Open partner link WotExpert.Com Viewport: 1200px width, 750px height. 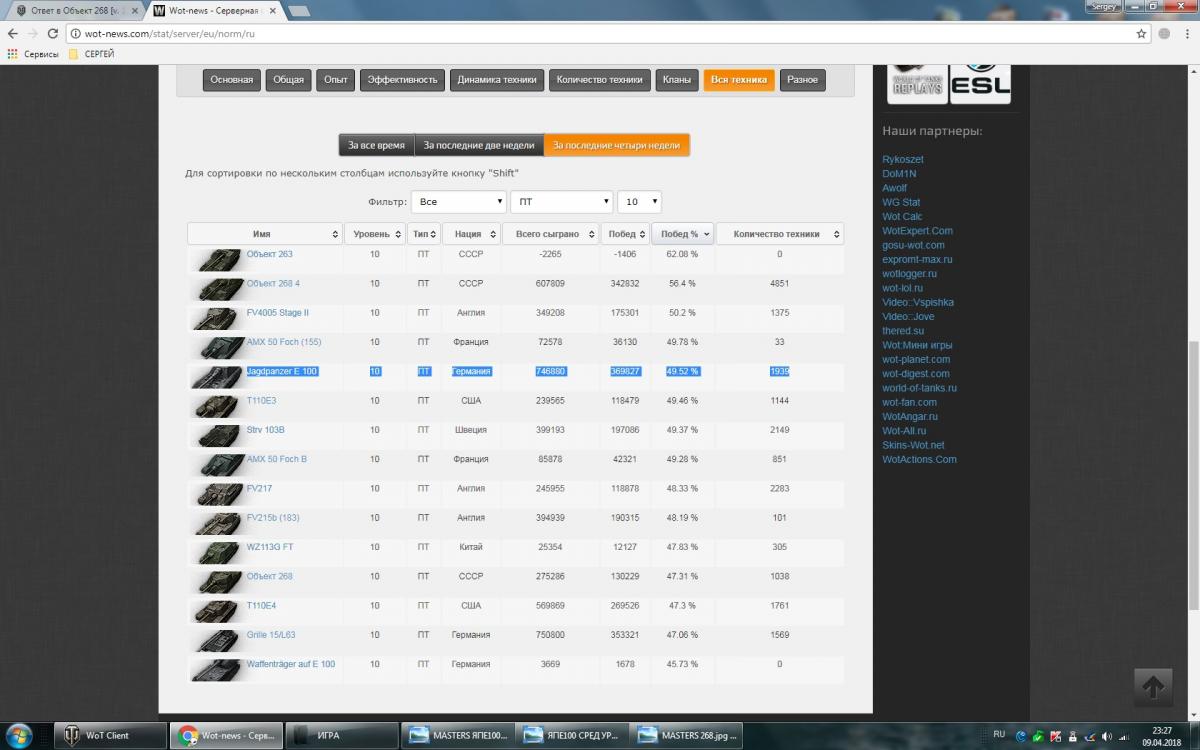coord(918,231)
